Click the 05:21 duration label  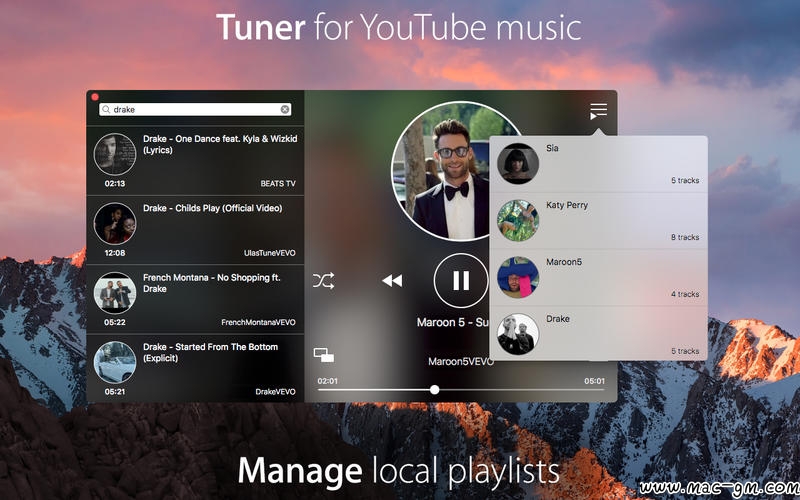pyautogui.click(x=115, y=392)
